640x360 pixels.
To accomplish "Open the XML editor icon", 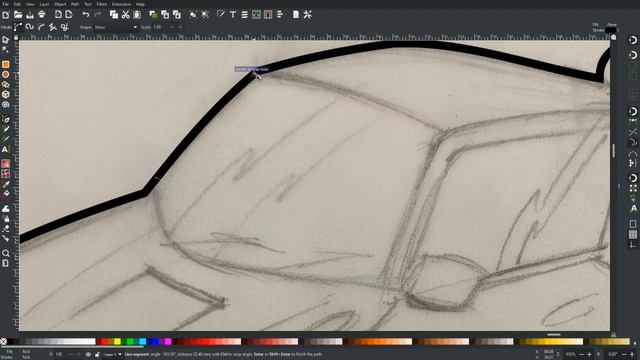I will (256, 15).
